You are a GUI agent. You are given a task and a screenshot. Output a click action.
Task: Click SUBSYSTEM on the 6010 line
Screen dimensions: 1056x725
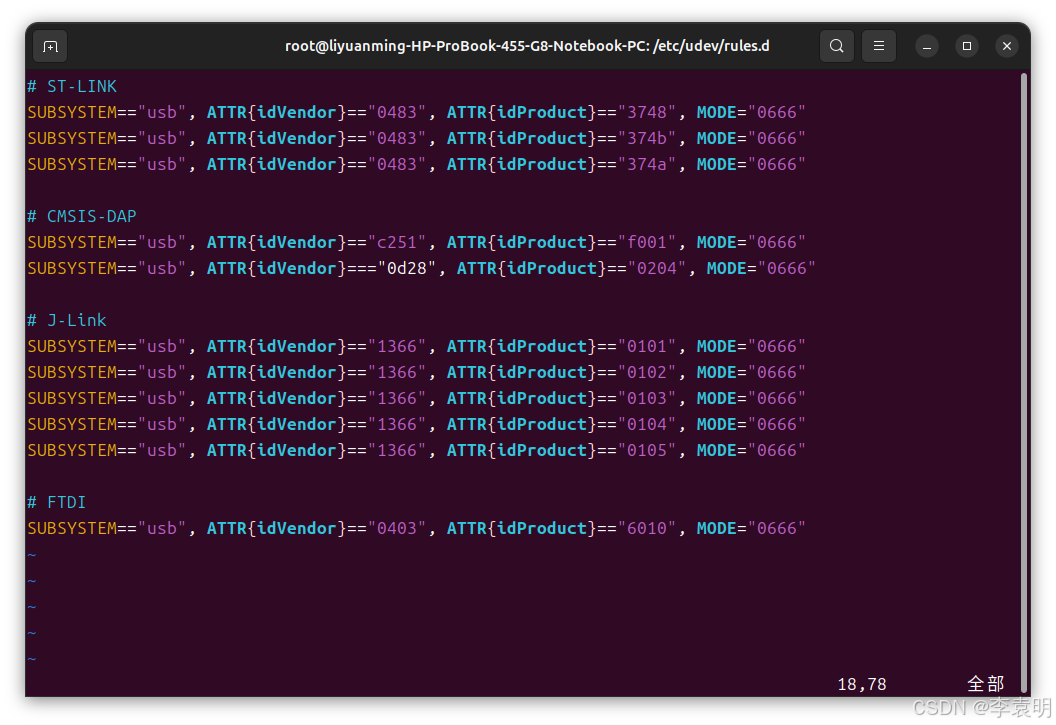click(72, 528)
